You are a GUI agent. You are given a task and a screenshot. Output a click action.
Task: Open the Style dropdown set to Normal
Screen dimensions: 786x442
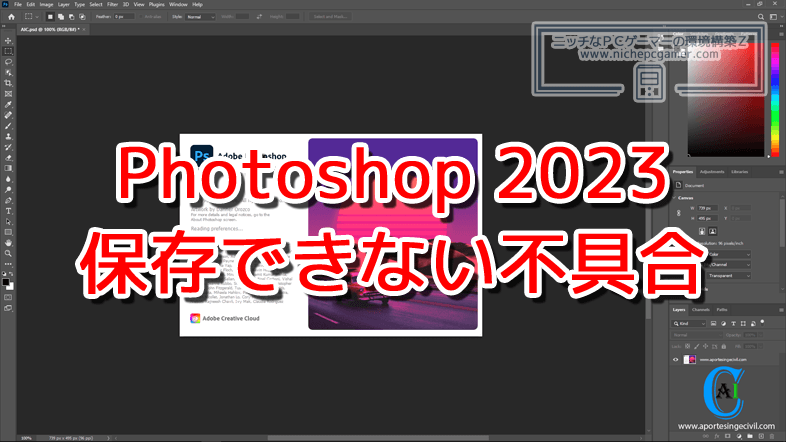[200, 17]
